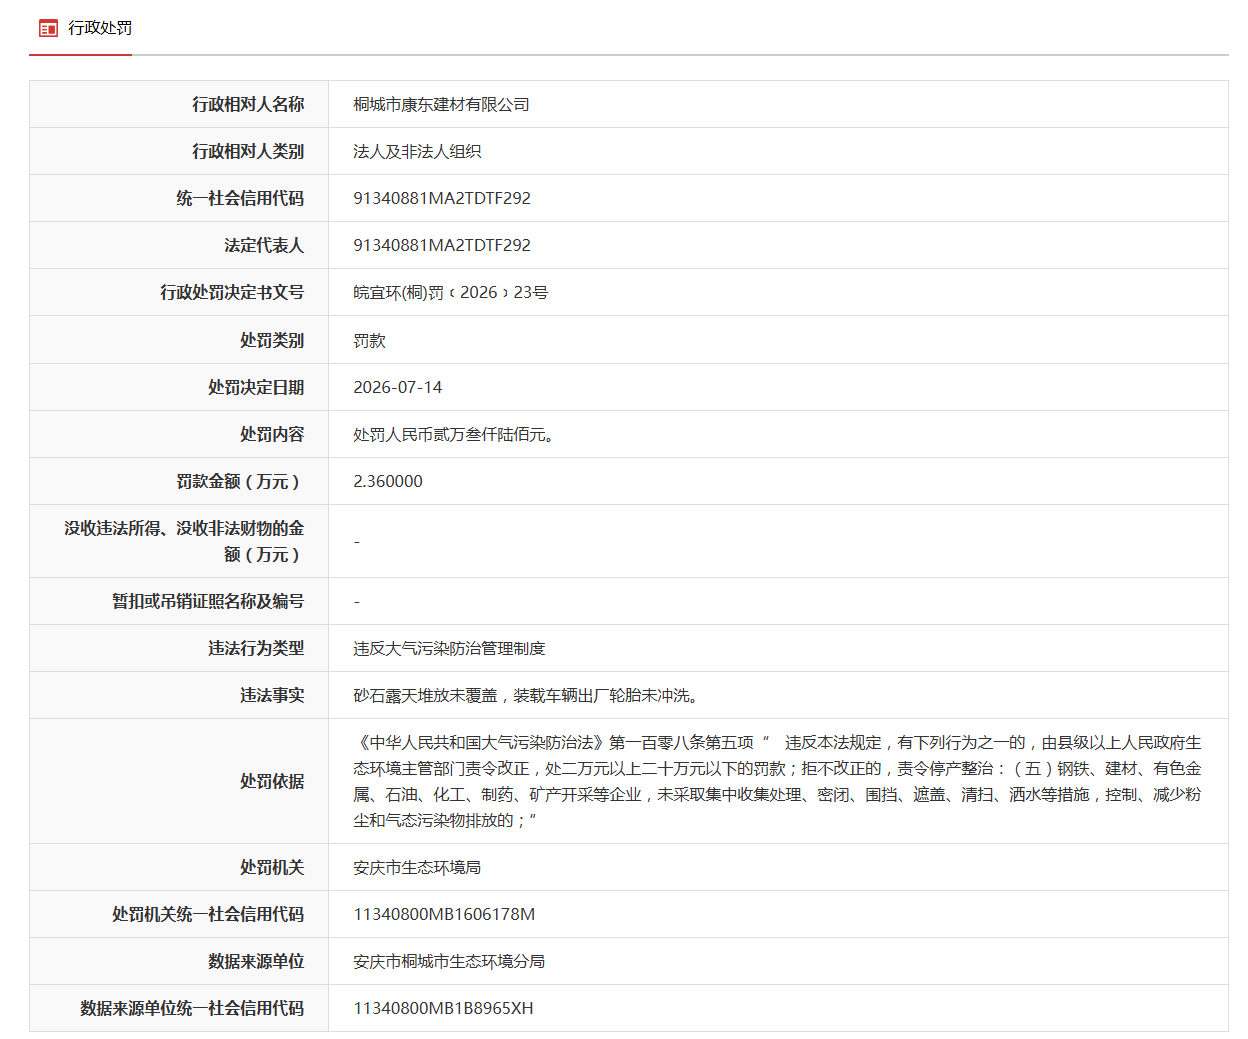Click the 处罚机关统一社会信用代码 label

click(x=208, y=914)
